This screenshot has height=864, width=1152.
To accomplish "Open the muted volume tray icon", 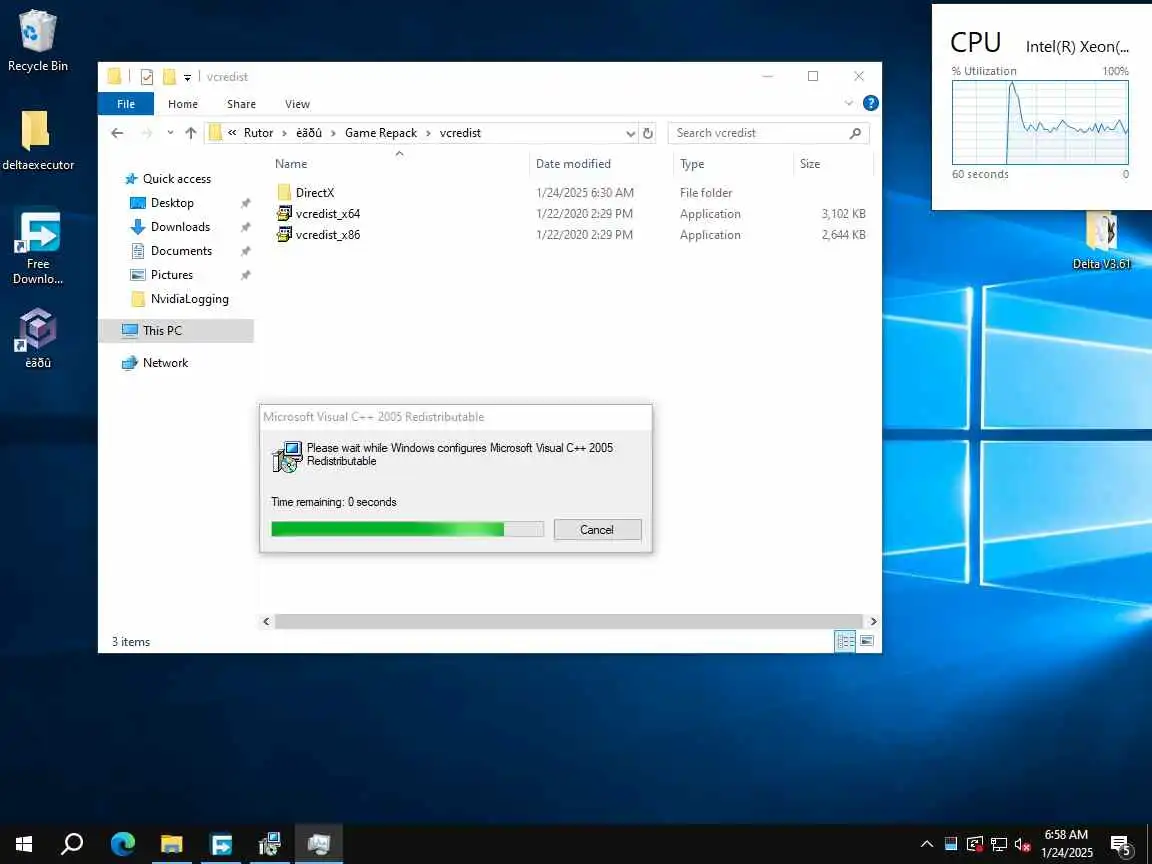I will pyautogui.click(x=1022, y=844).
